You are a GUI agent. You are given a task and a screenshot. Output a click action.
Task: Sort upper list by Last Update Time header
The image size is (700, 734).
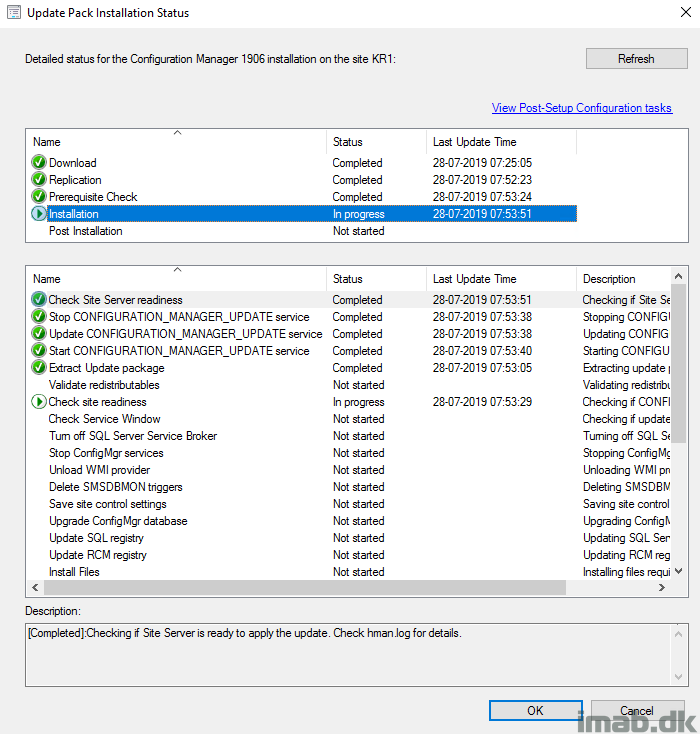(501, 142)
